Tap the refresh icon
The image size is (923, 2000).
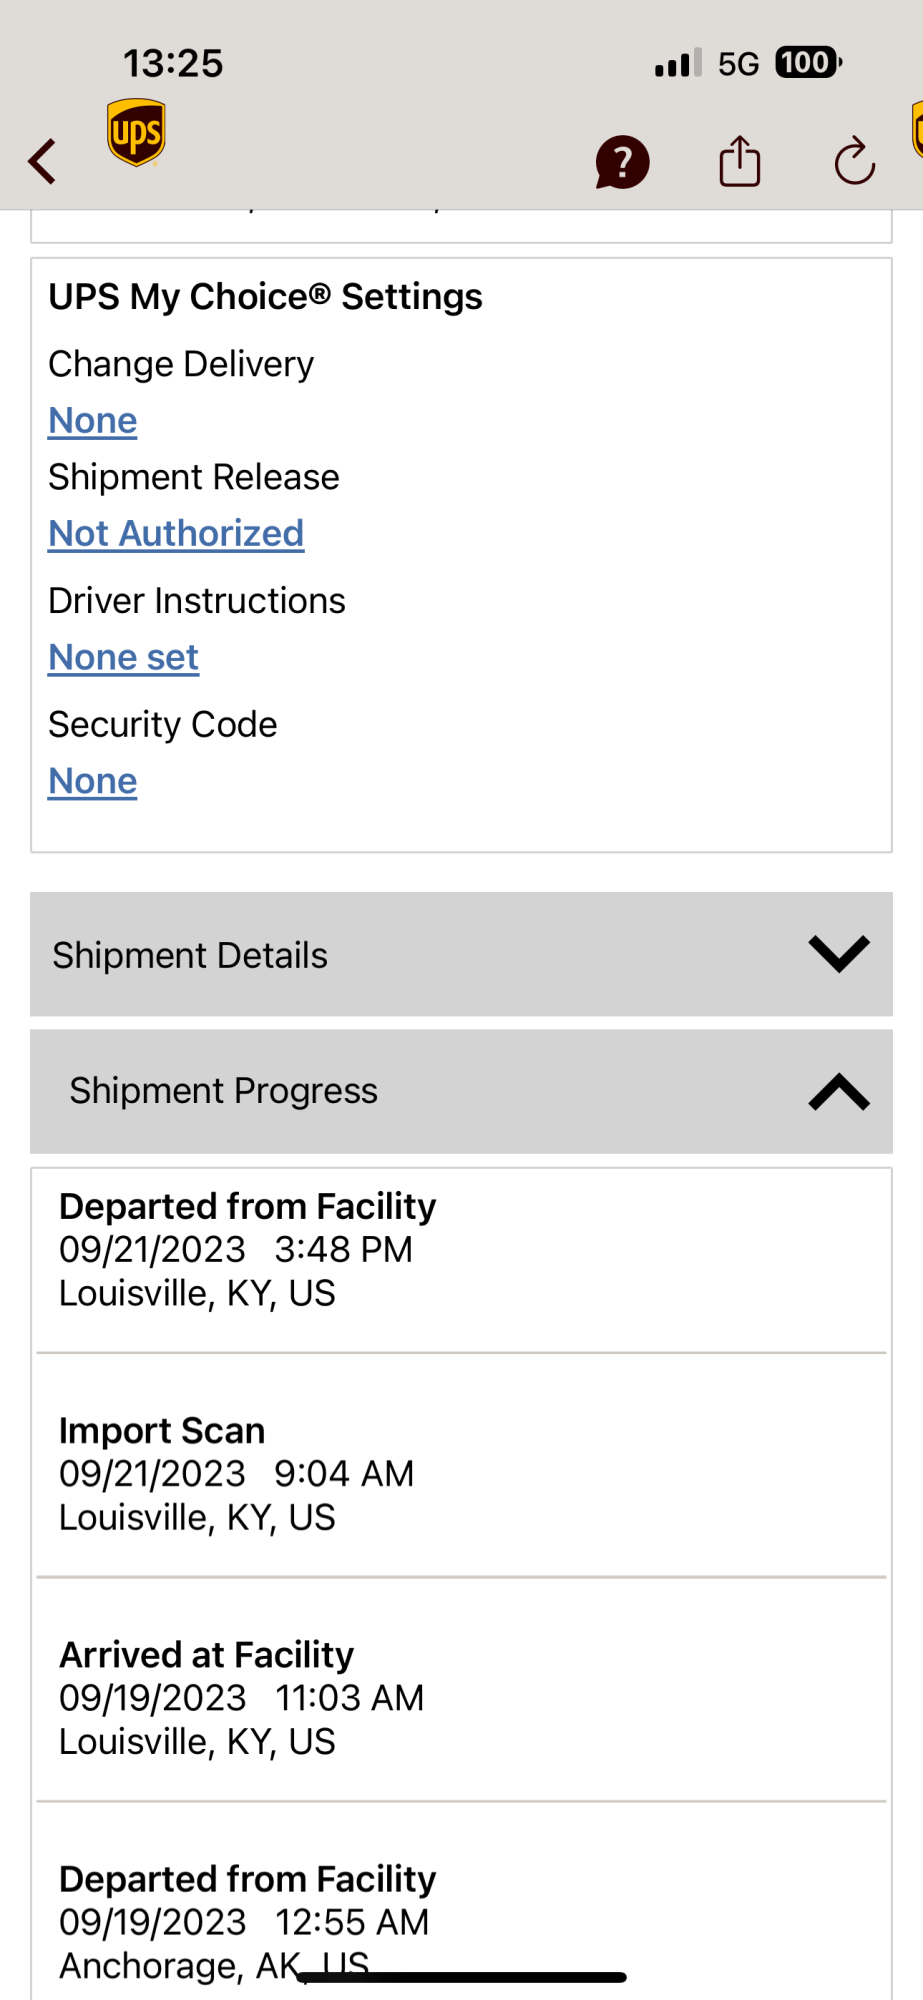(855, 162)
